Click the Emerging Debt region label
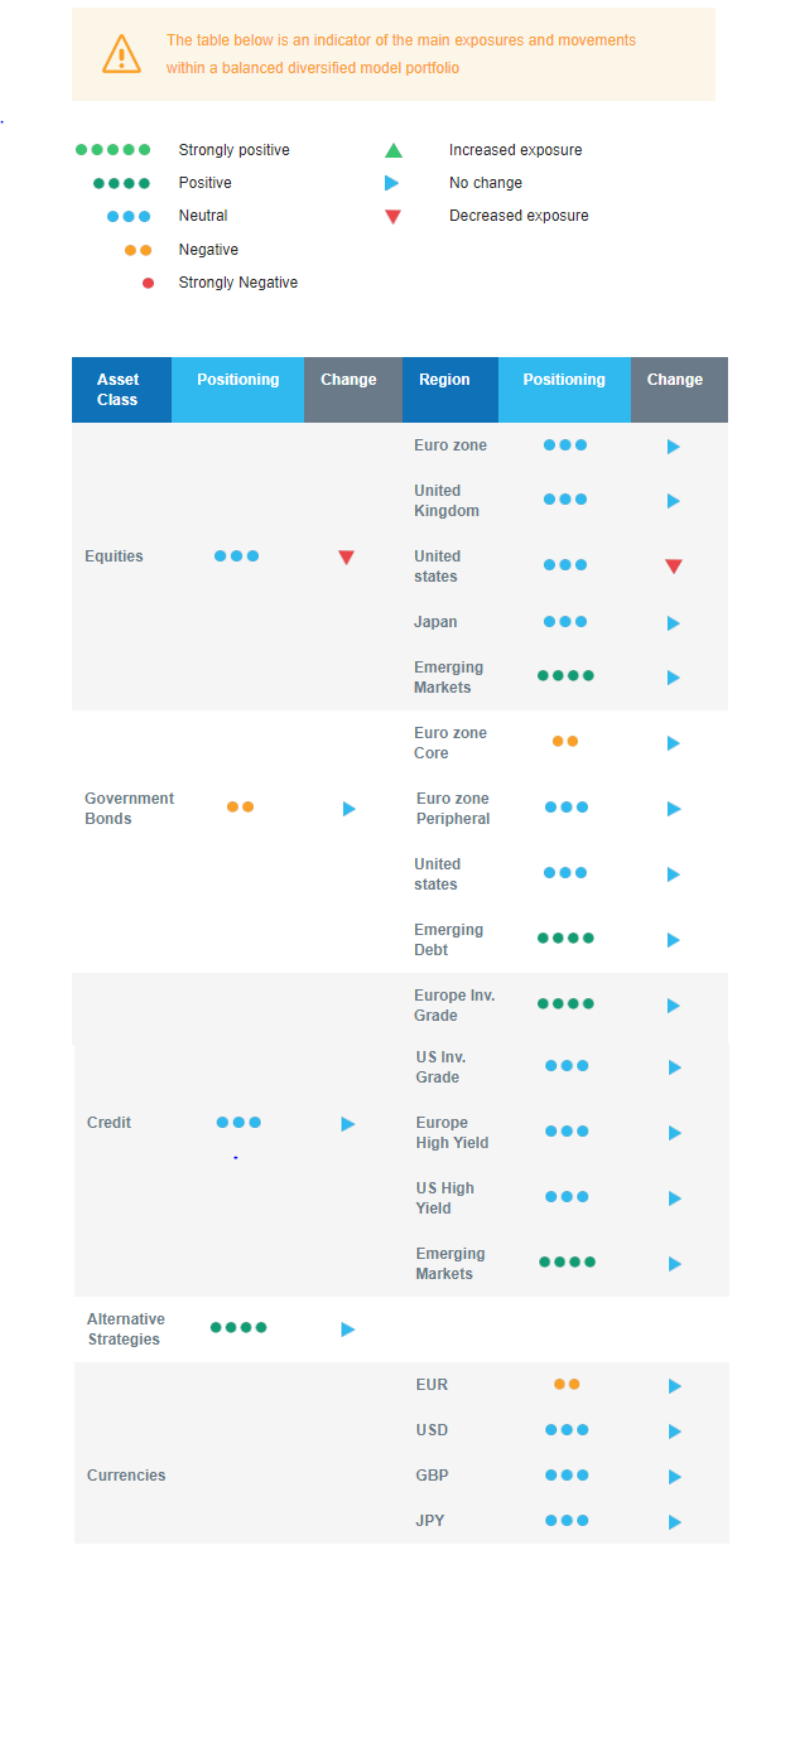800x1750 pixels. coord(448,940)
